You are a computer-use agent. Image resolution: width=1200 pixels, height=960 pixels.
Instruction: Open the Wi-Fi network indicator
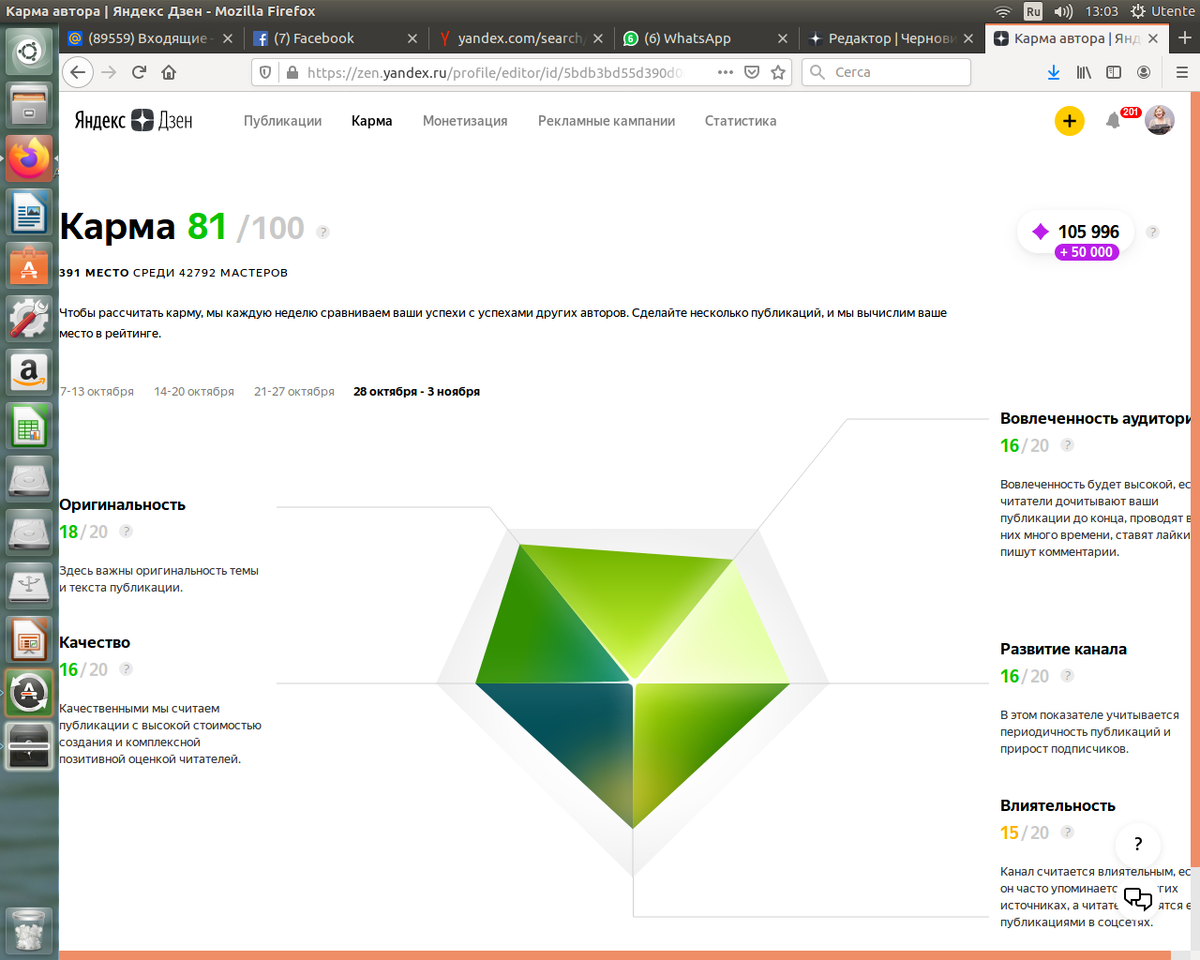click(1003, 11)
